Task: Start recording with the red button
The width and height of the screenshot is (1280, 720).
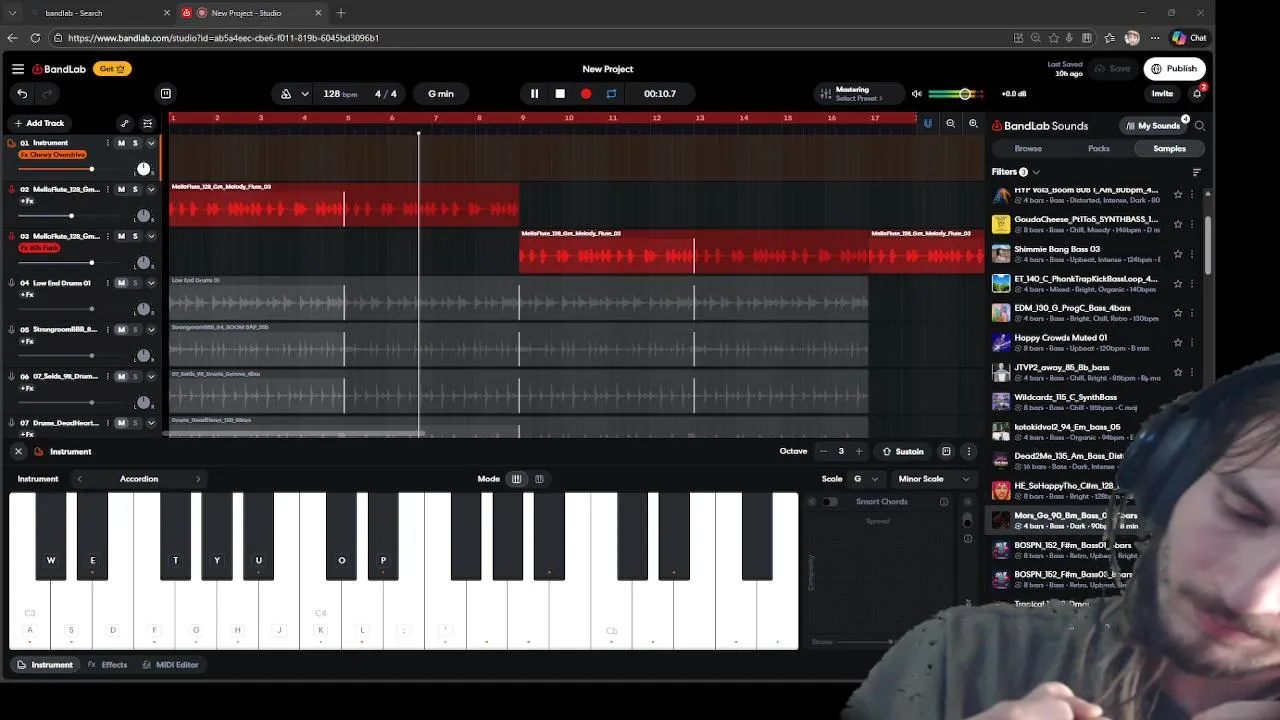Action: pos(586,94)
